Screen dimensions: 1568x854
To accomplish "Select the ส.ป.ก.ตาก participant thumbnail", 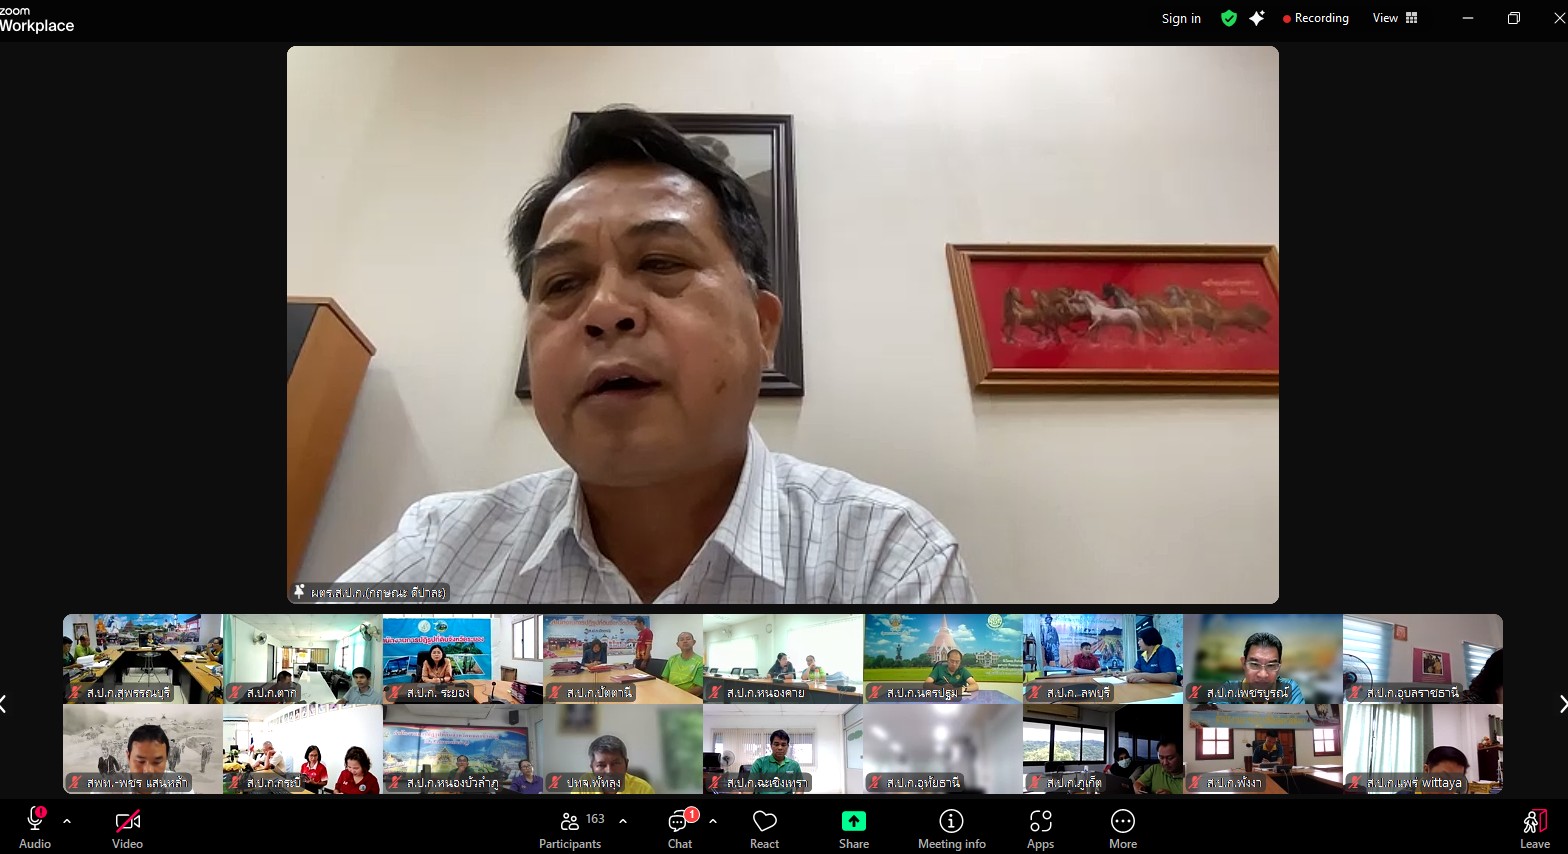I will coord(303,659).
